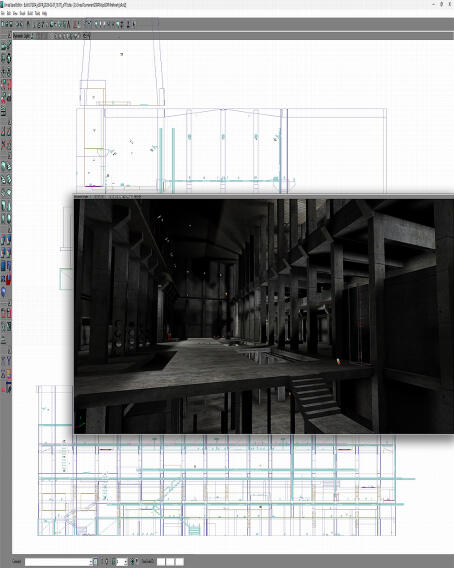
Task: Click the Save map toolbar icon
Action: (10, 24)
